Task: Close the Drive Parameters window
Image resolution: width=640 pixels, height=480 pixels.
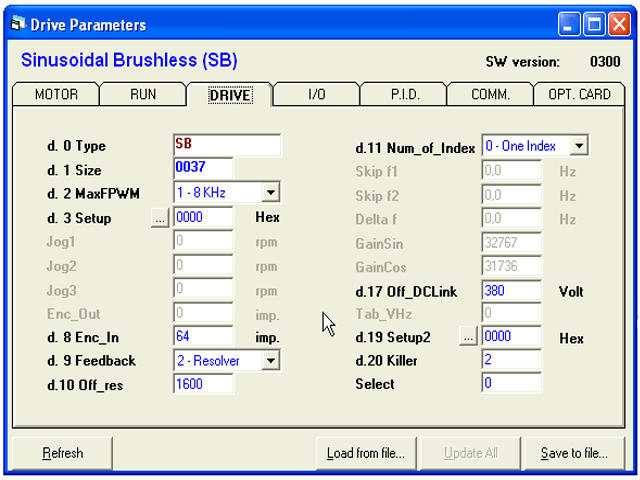Action: (620, 24)
